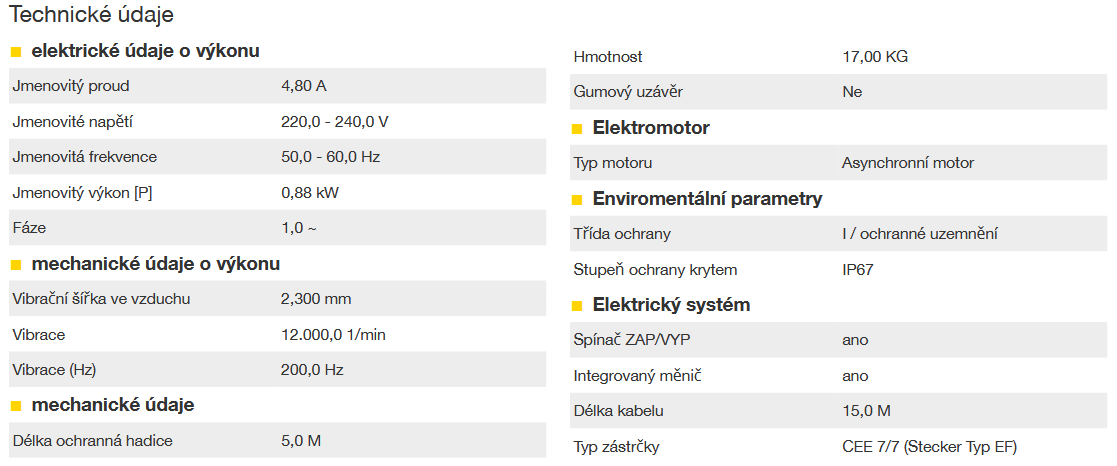Click the 'Jmenovitý výkon [P]' label

click(x=82, y=192)
